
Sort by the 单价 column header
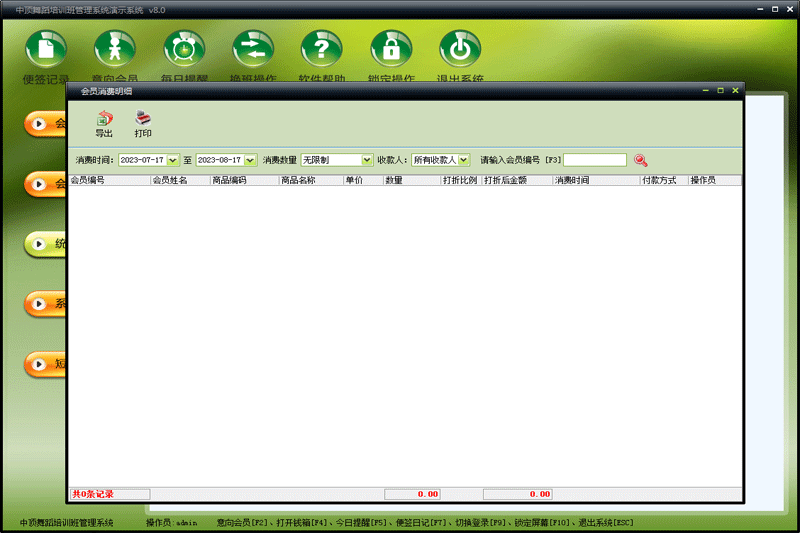363,180
